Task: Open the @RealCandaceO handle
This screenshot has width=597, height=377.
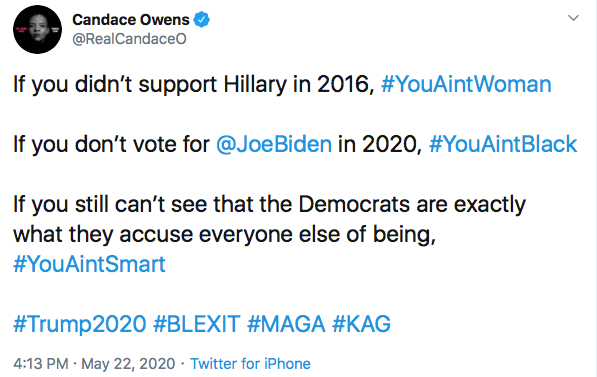Action: click(x=129, y=39)
